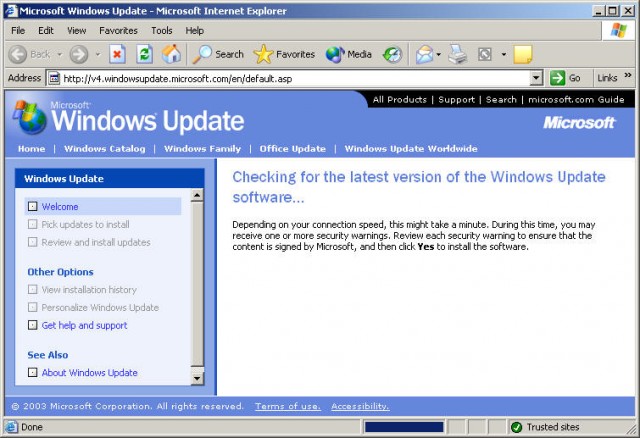Click the Mail envelope icon
This screenshot has height=438, width=640.
coord(424,54)
